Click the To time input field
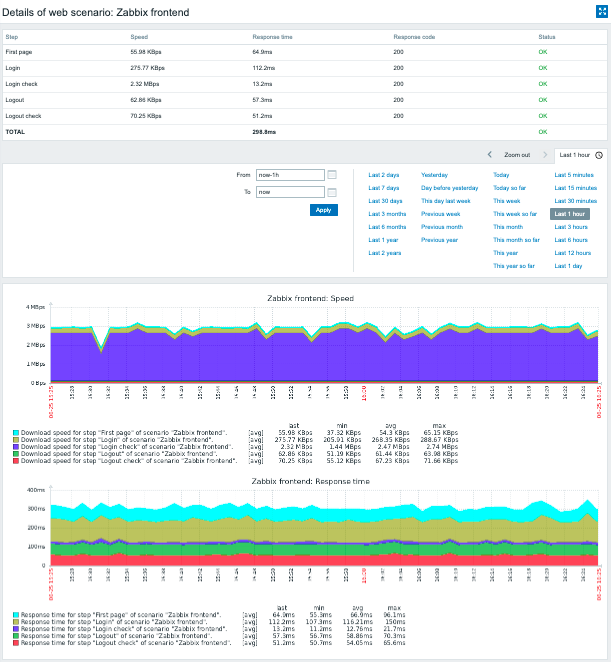Screen dimensions: 611x662 (x=290, y=192)
